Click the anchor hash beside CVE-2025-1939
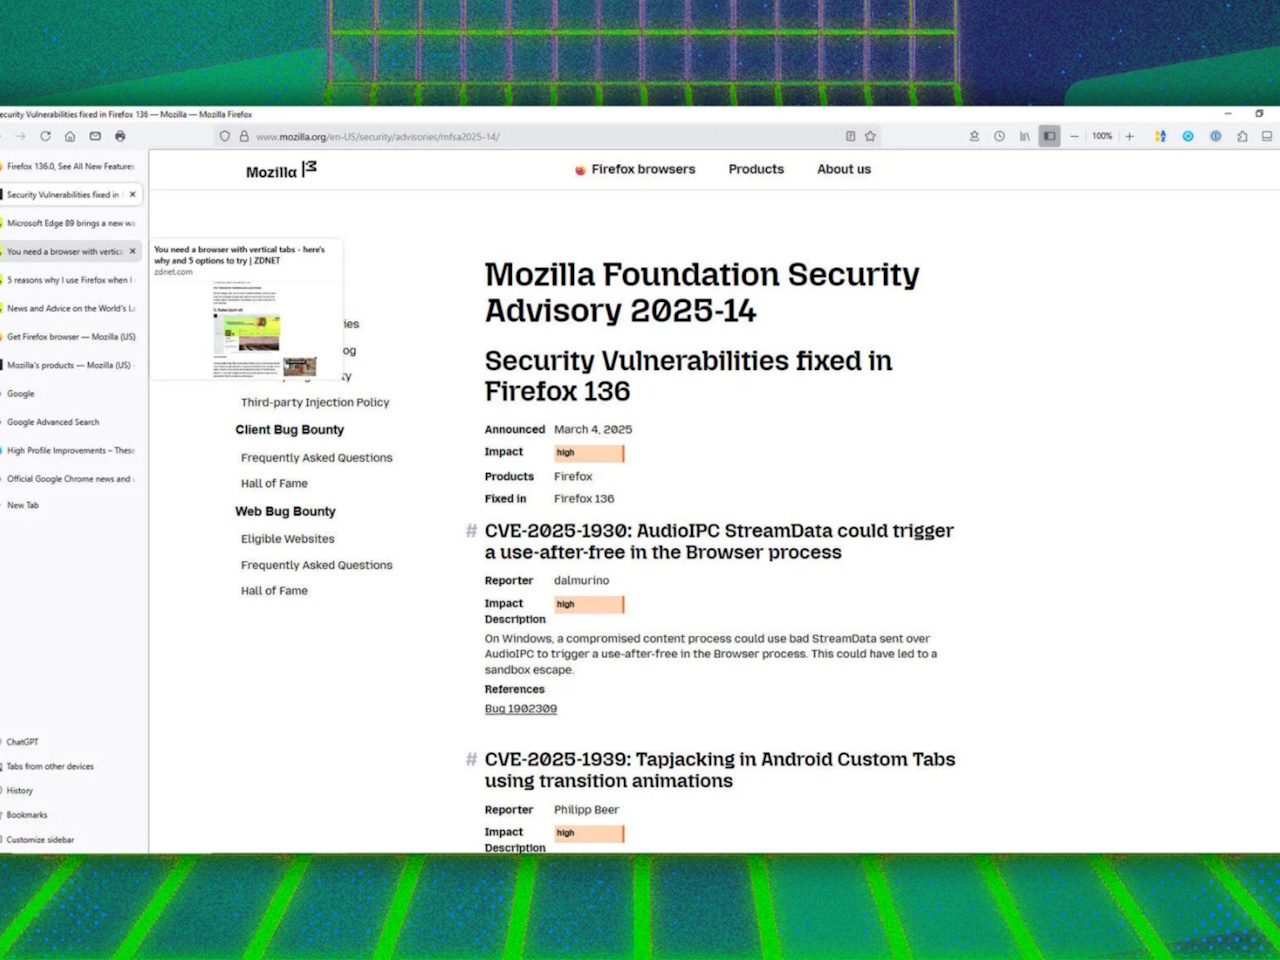Viewport: 1280px width, 960px height. [x=471, y=760]
